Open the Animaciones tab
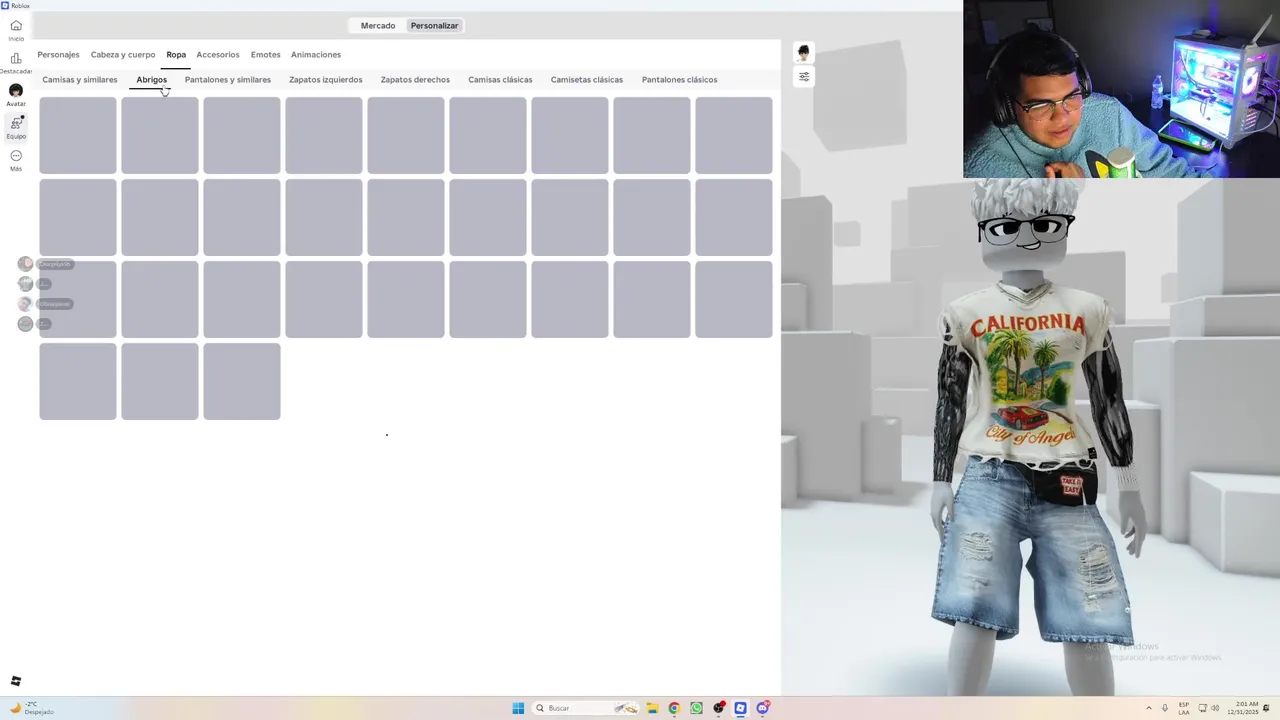 tap(316, 55)
